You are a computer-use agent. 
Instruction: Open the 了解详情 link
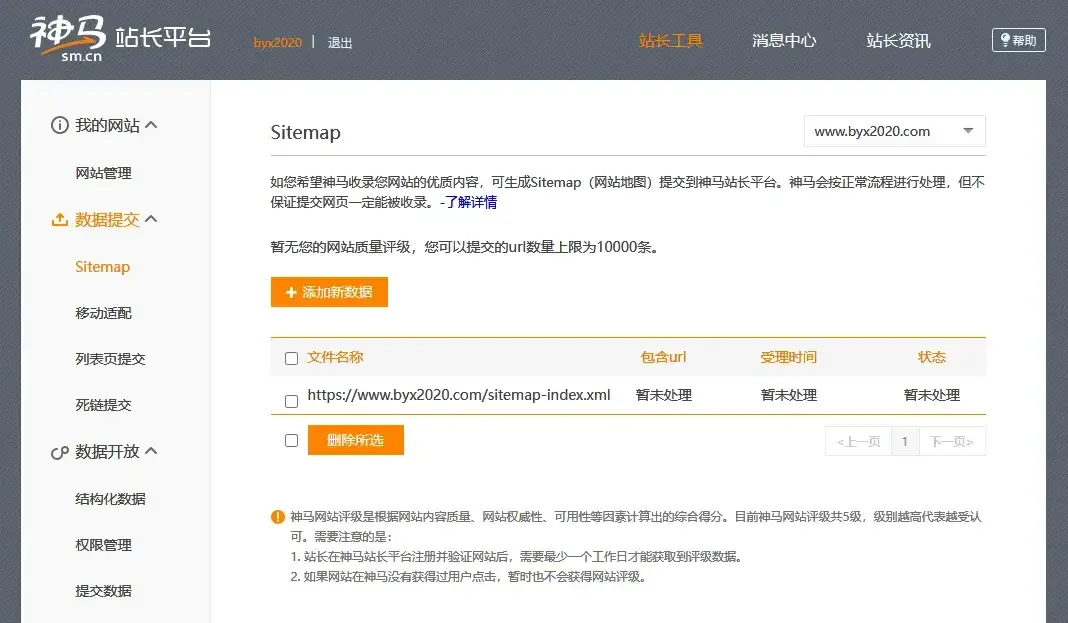pyautogui.click(x=471, y=202)
